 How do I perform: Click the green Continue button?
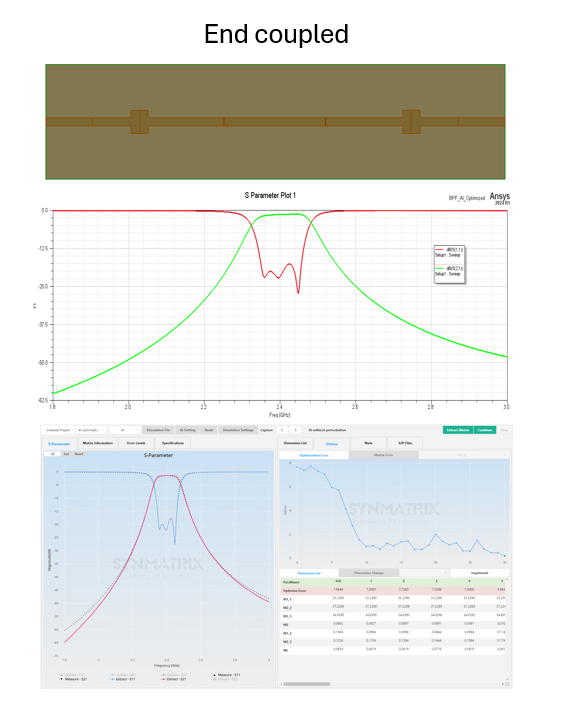point(485,430)
